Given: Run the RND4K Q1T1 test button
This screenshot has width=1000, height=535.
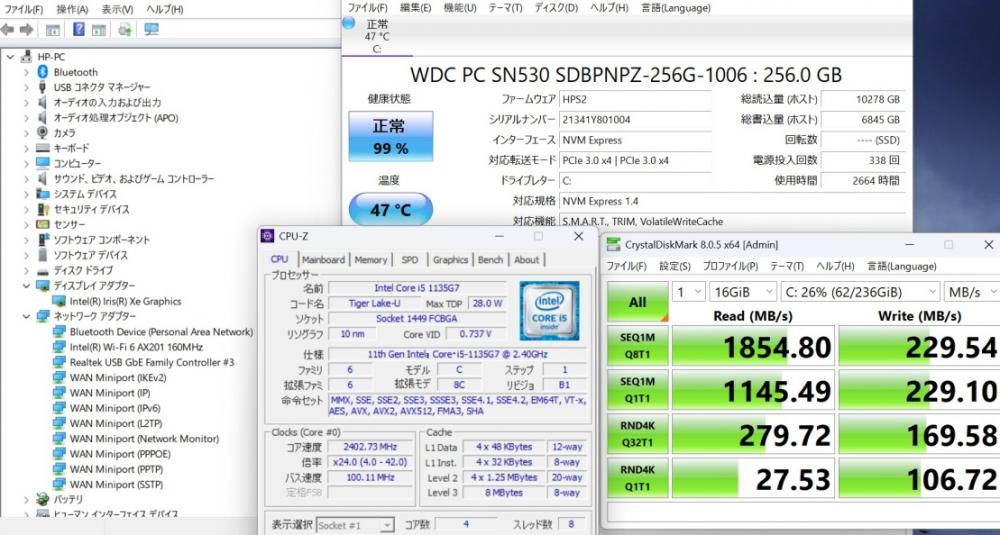Looking at the screenshot, I should pos(638,477).
